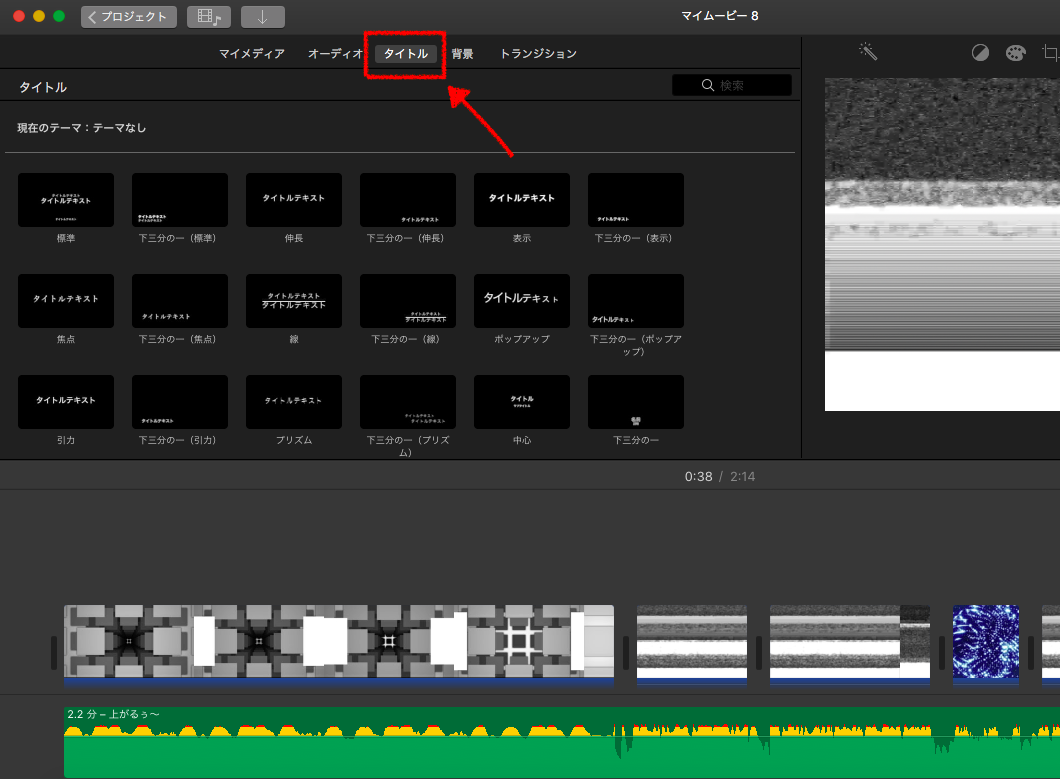
Task: Pick the 中心 title thumbnail
Action: [x=522, y=402]
